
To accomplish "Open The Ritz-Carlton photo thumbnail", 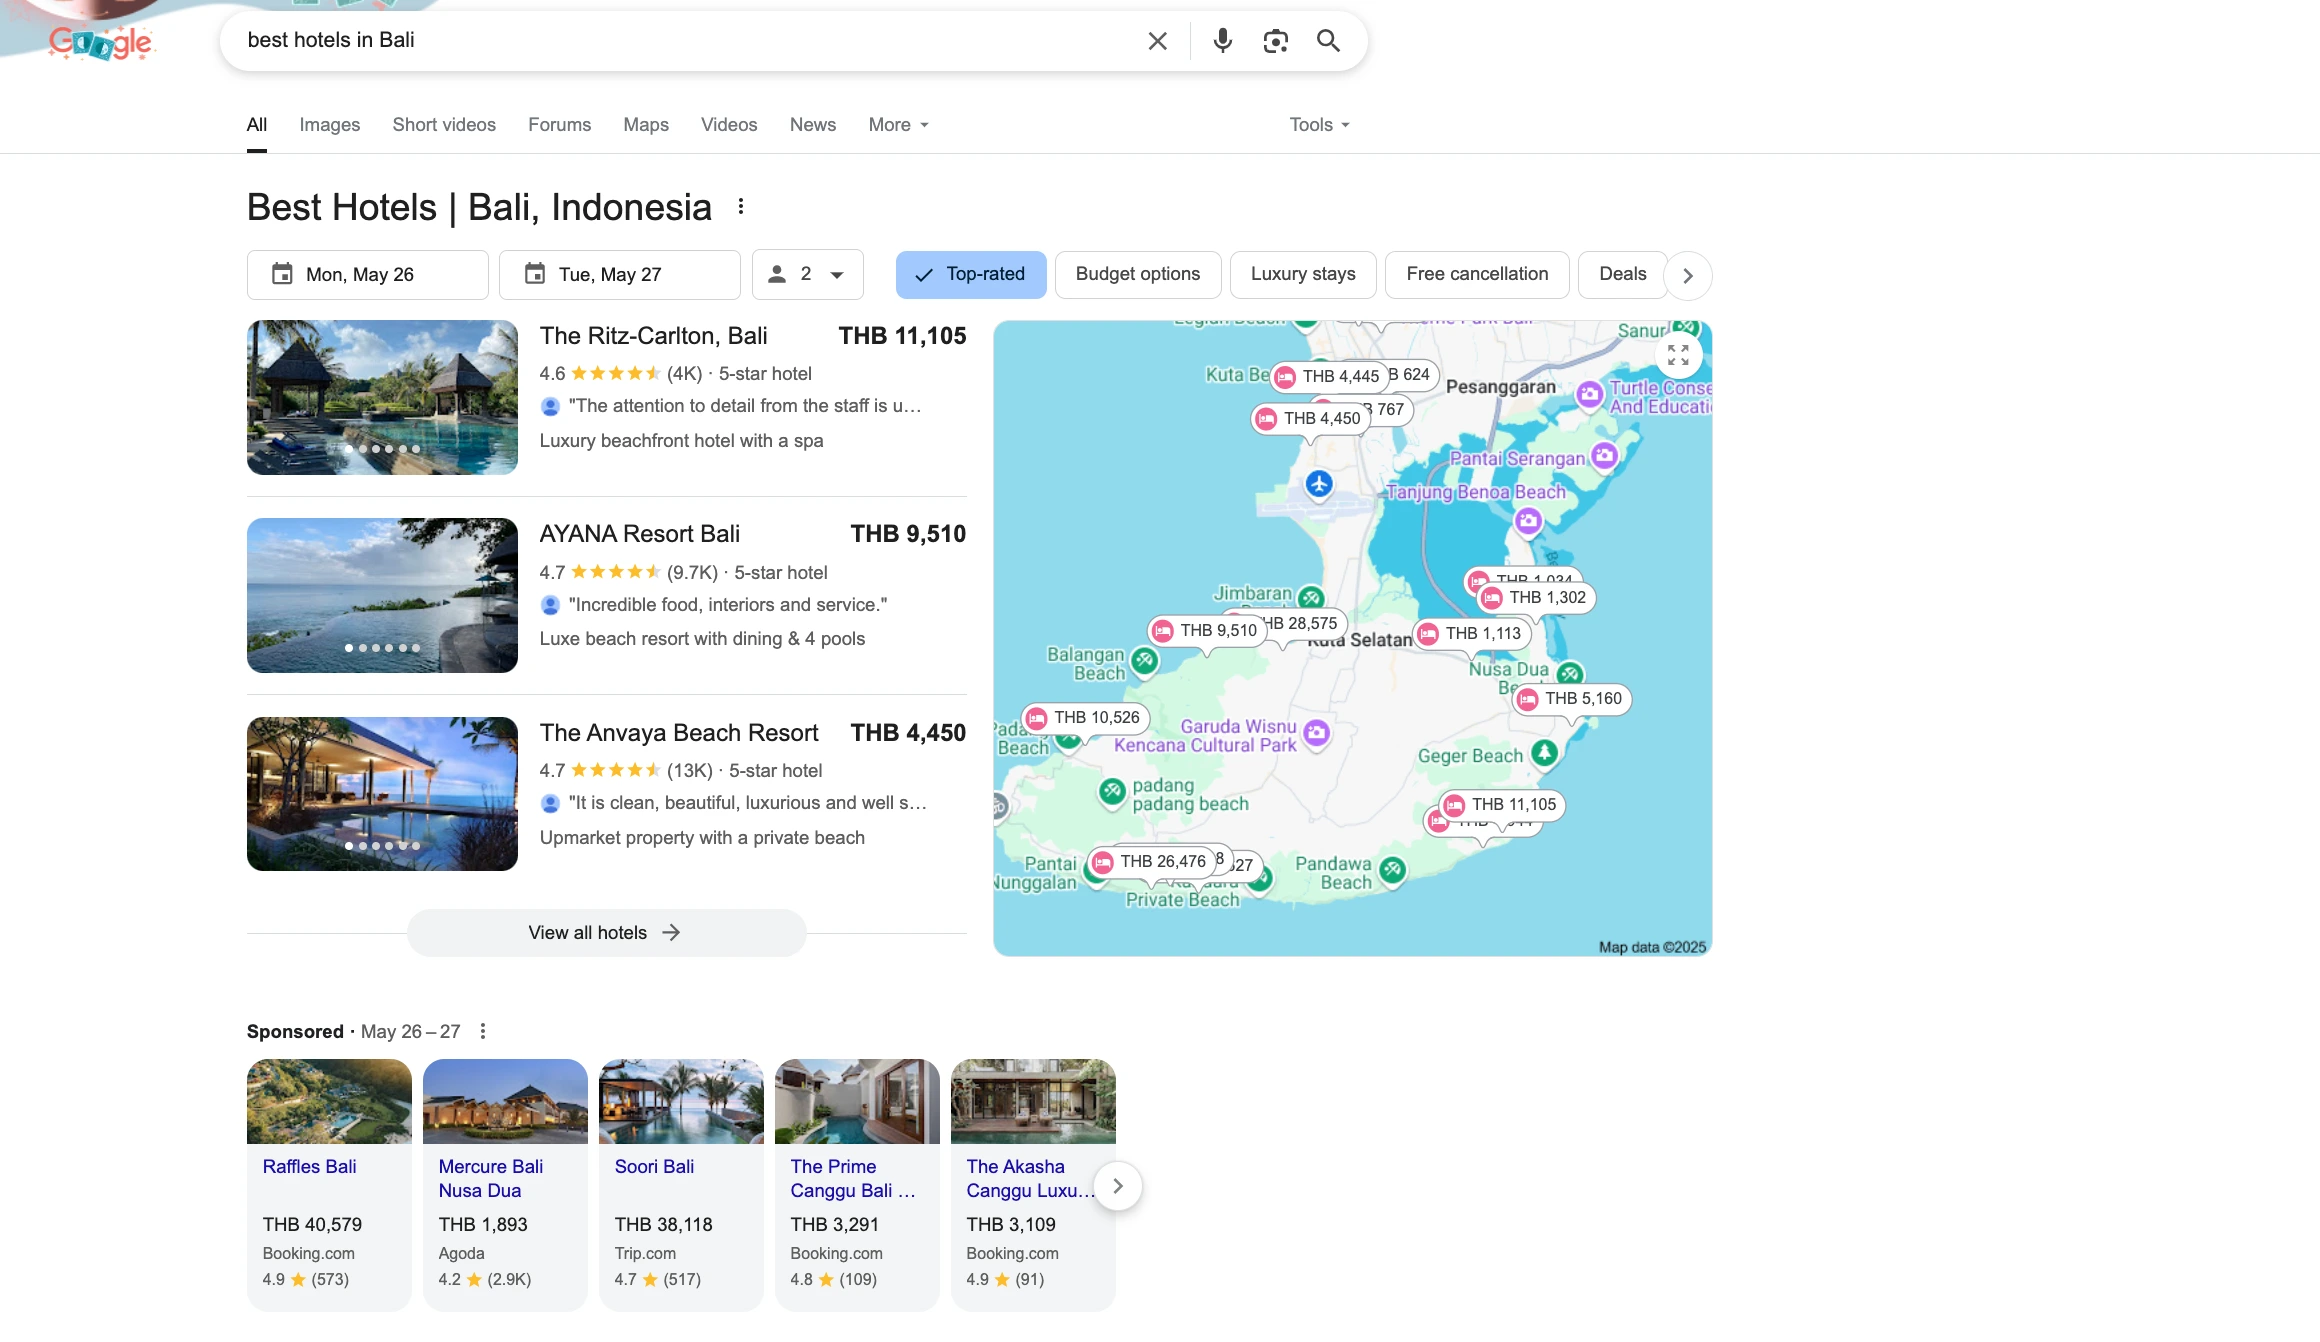I will 382,397.
